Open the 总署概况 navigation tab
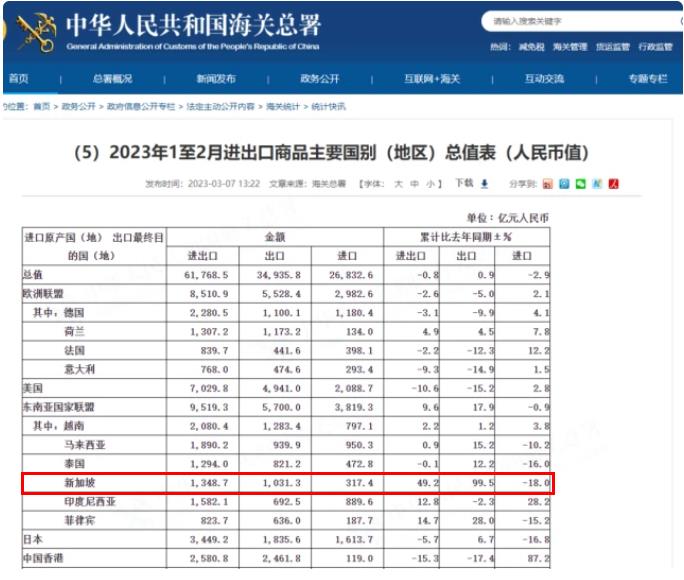The image size is (684, 580). (x=113, y=79)
